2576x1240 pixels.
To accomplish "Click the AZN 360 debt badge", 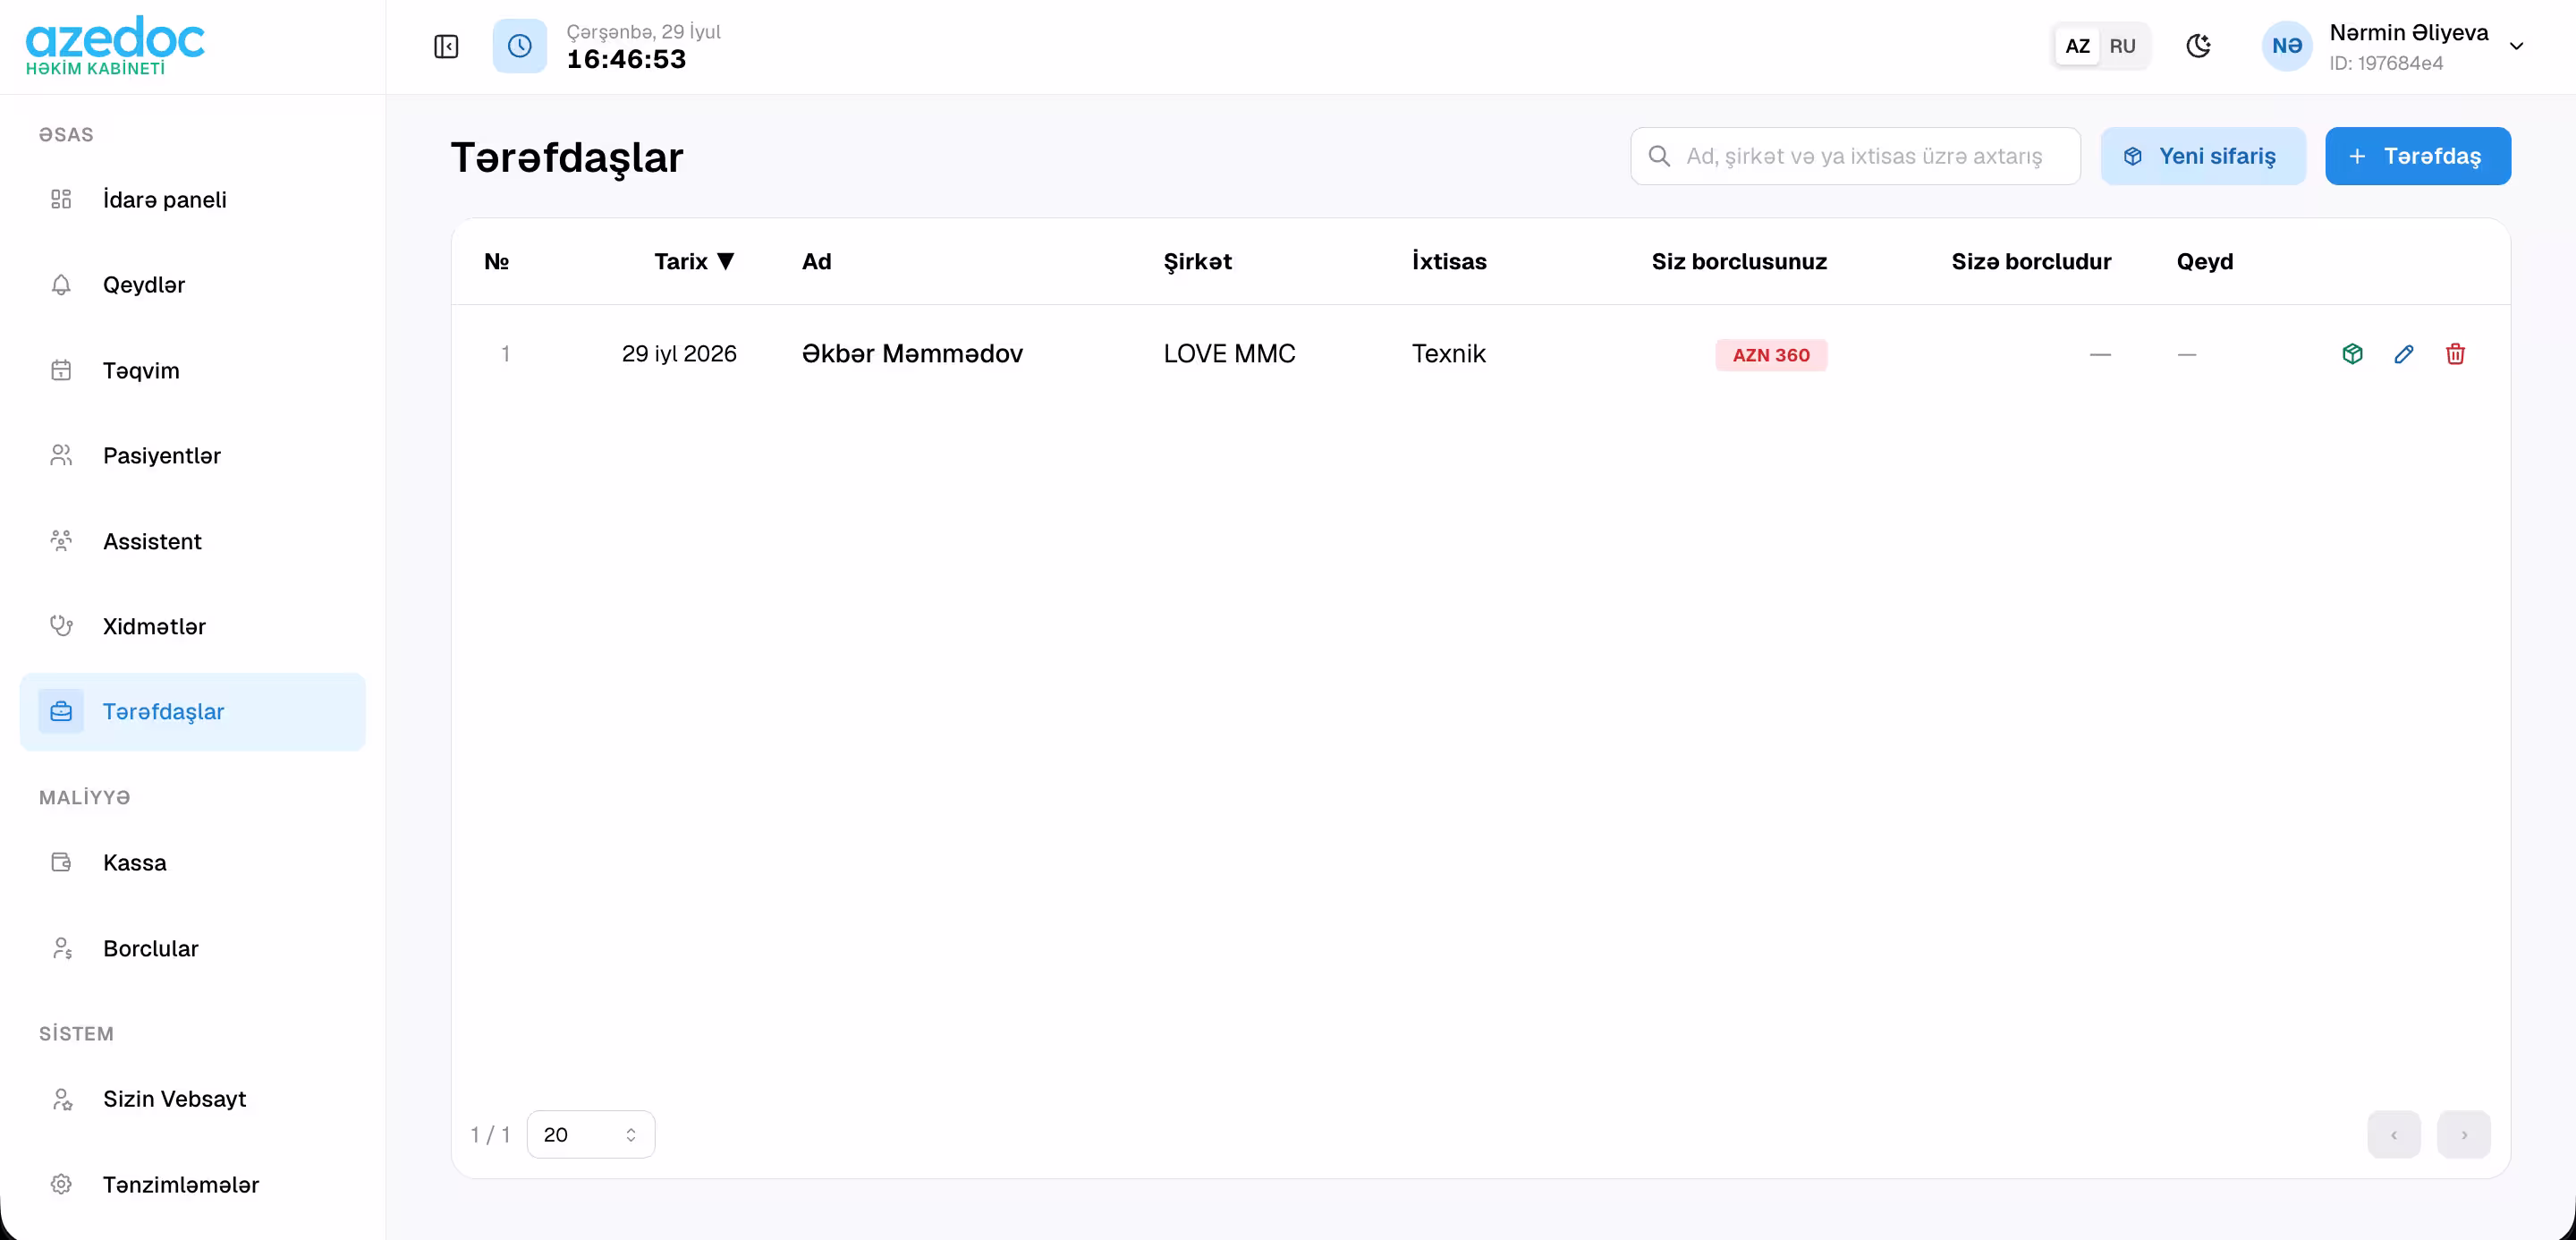I will tap(1771, 355).
